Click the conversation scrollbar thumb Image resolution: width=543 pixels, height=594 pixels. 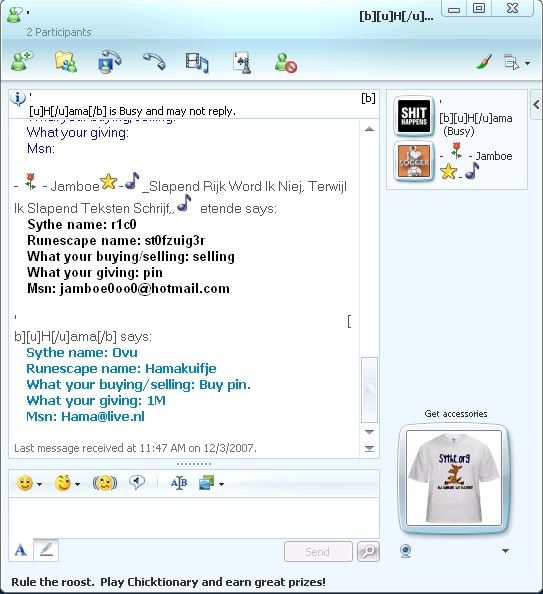click(369, 390)
